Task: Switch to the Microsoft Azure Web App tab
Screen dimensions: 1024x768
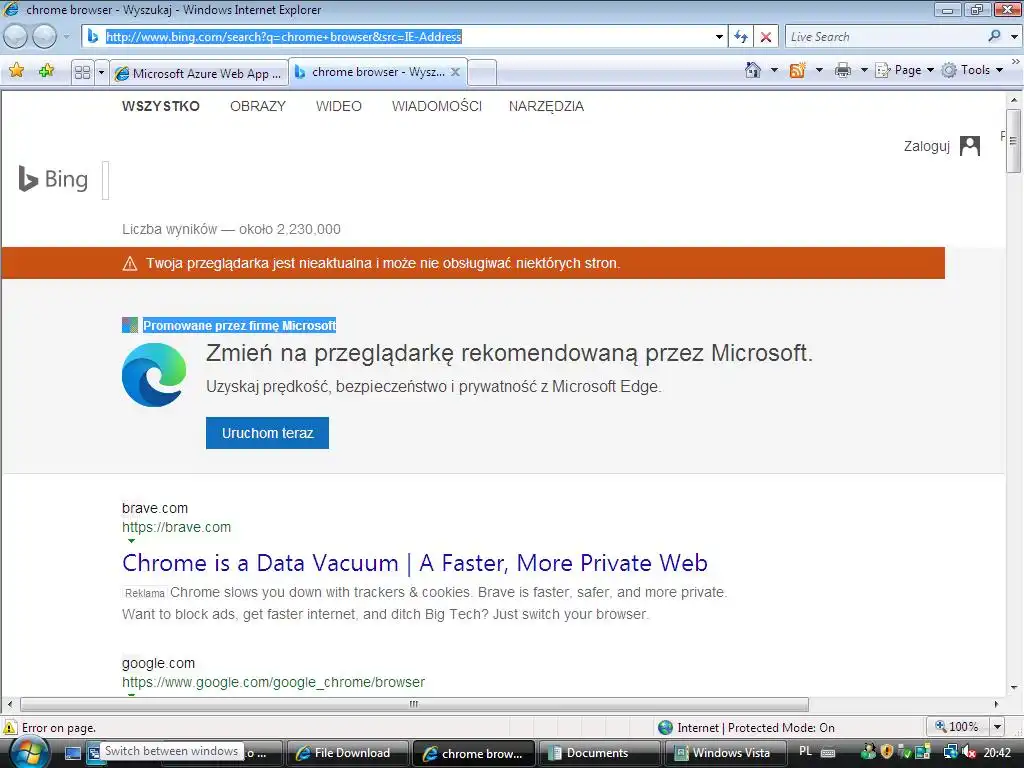Action: point(199,73)
